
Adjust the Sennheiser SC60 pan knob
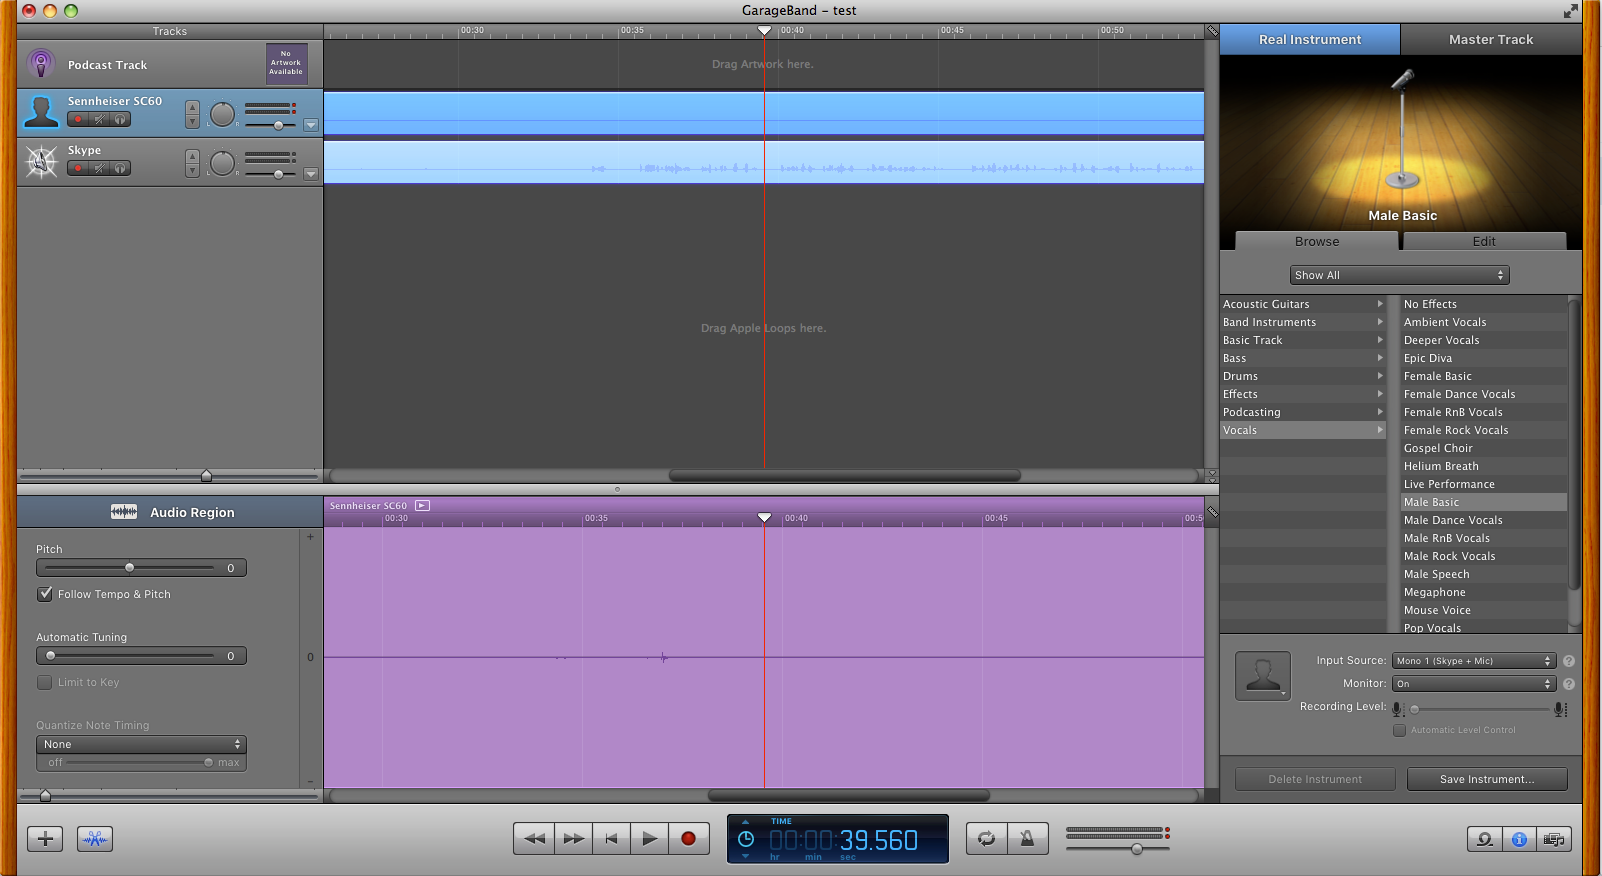pos(222,114)
